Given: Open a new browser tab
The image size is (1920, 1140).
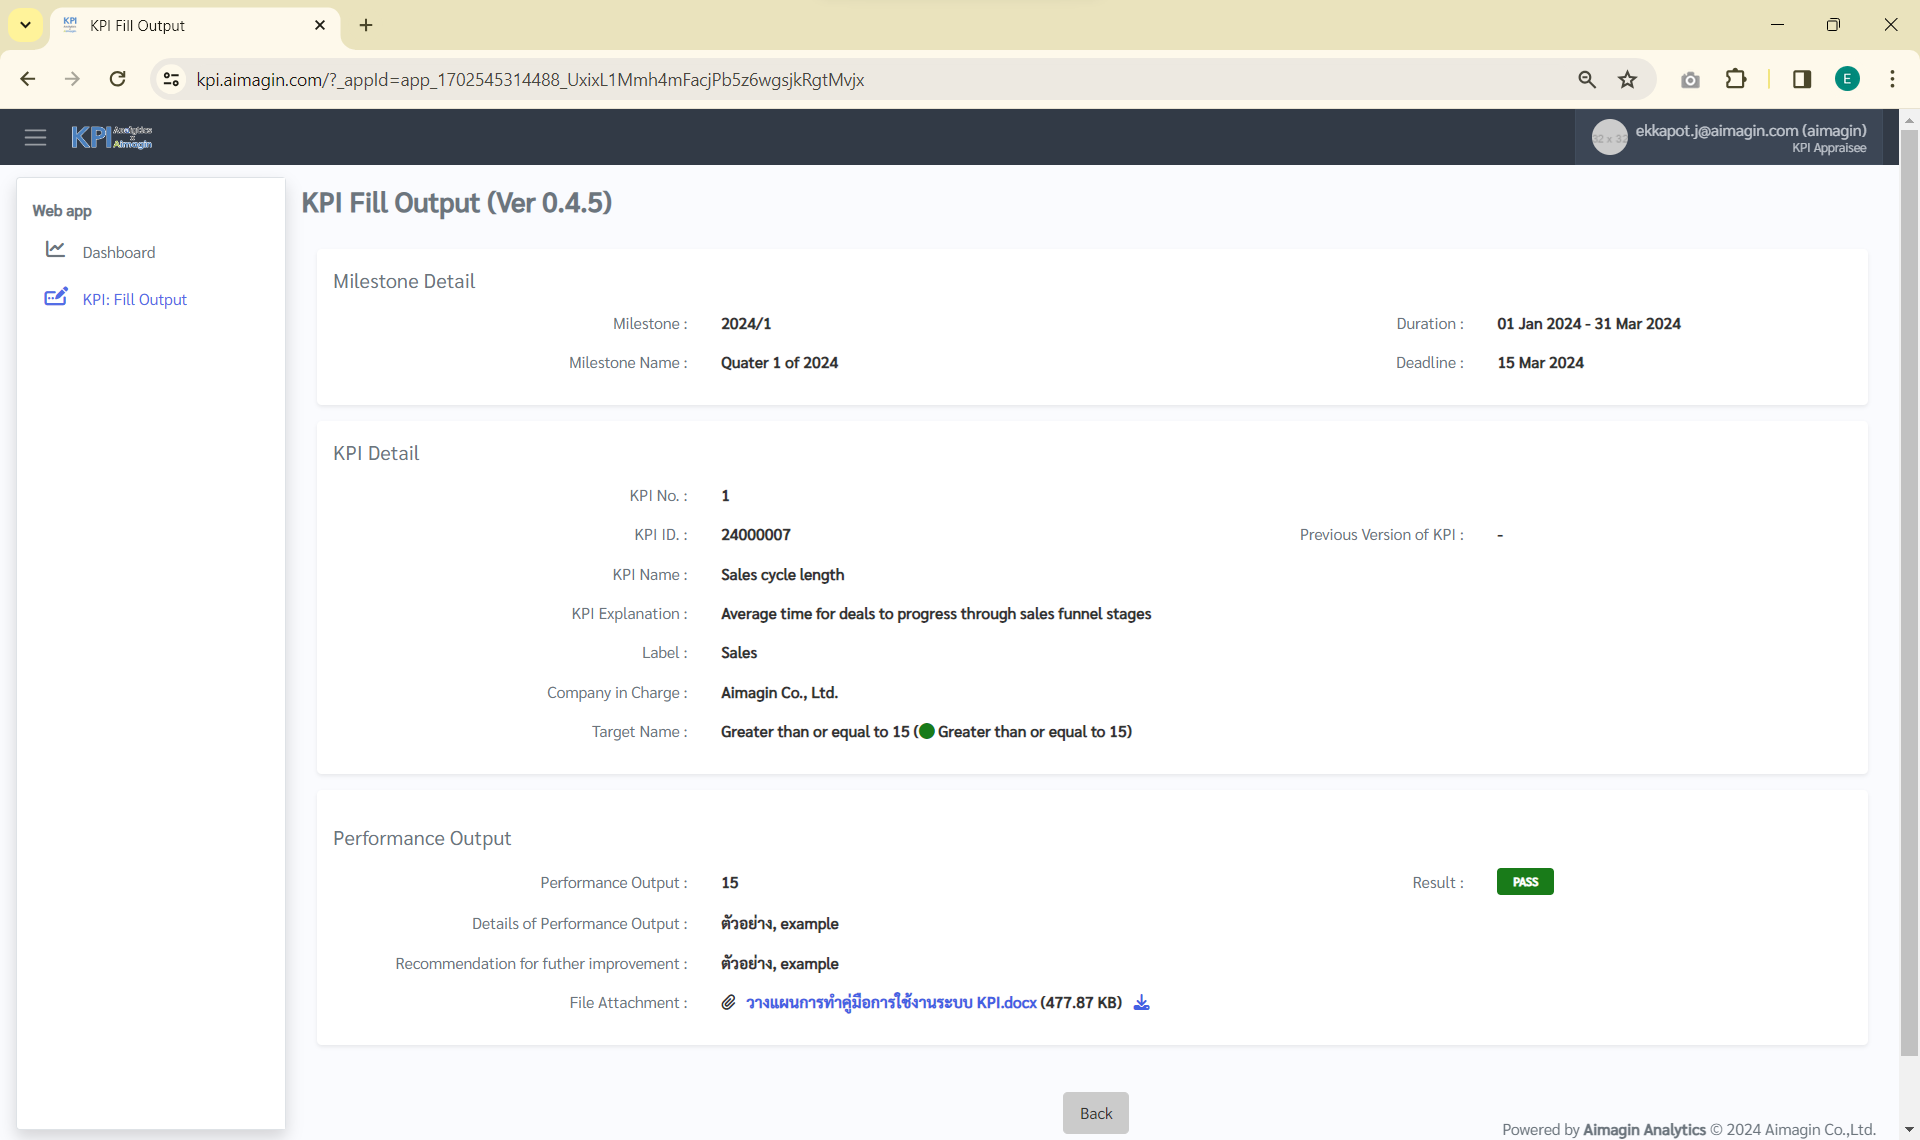Looking at the screenshot, I should click(366, 25).
